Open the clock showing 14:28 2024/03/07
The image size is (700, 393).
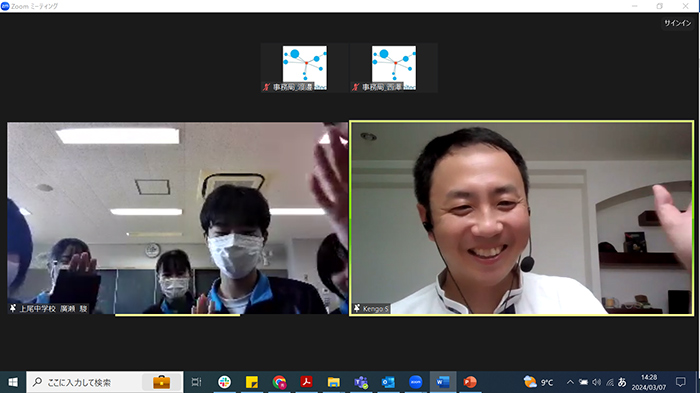coord(649,383)
